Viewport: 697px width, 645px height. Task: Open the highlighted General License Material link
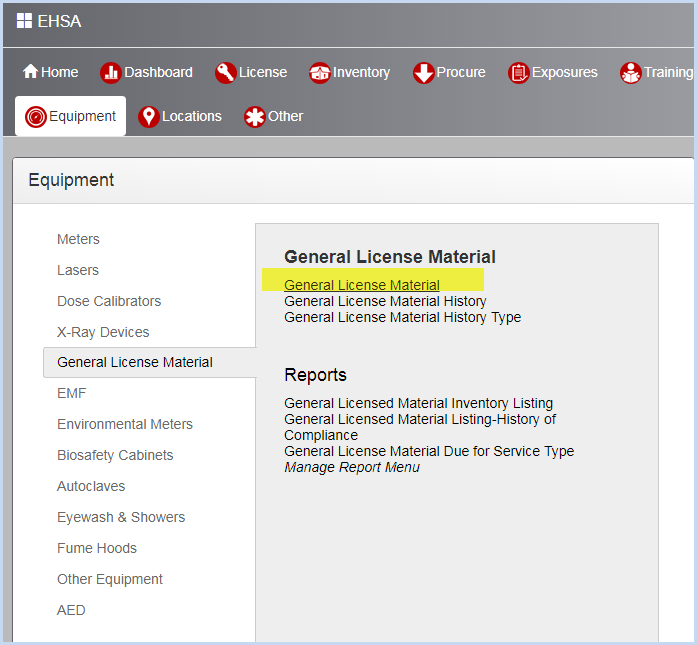point(362,285)
